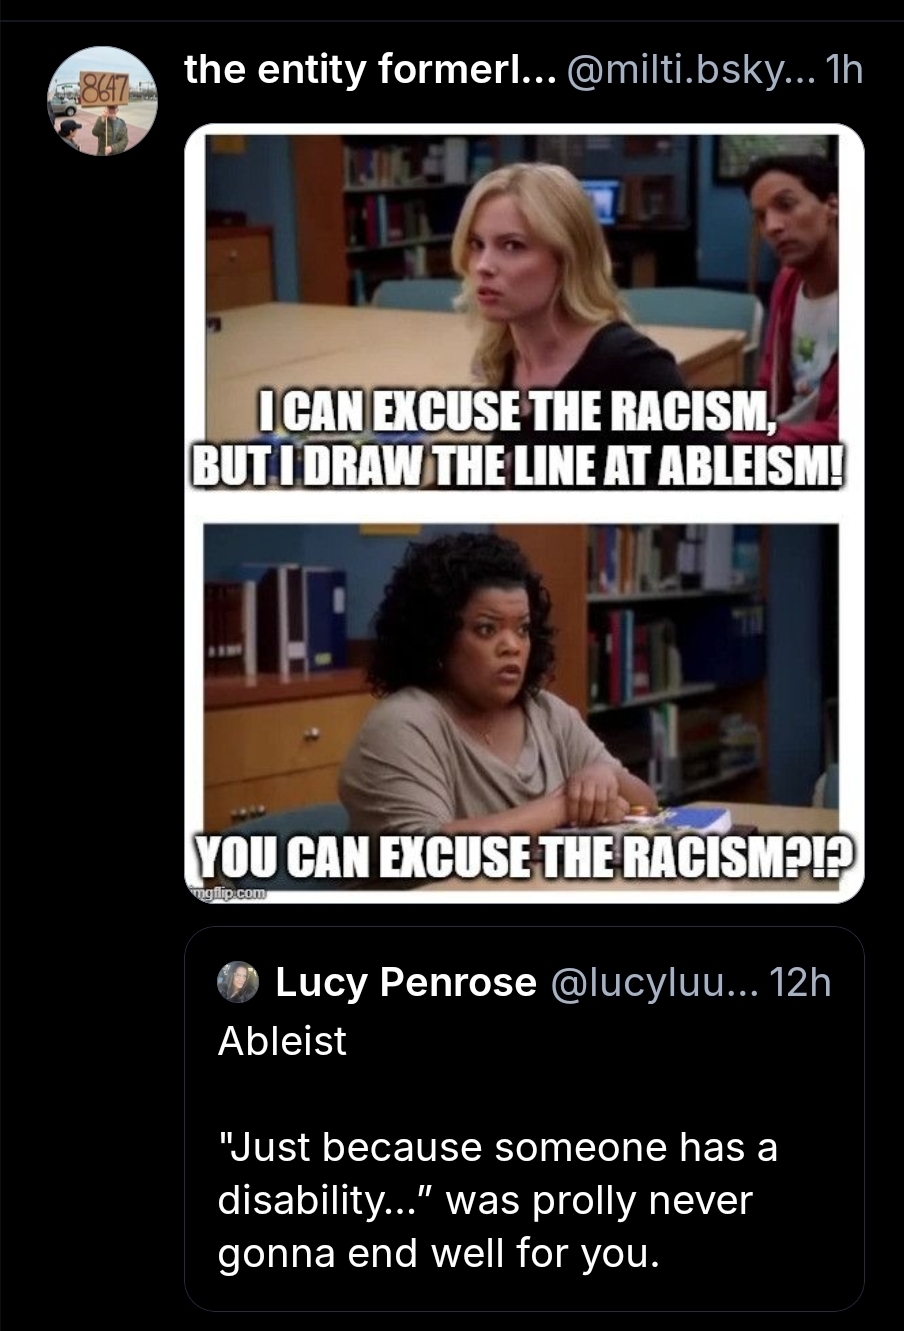Click the 1h timestamp of the post
904x1331 pixels.
[839, 71]
